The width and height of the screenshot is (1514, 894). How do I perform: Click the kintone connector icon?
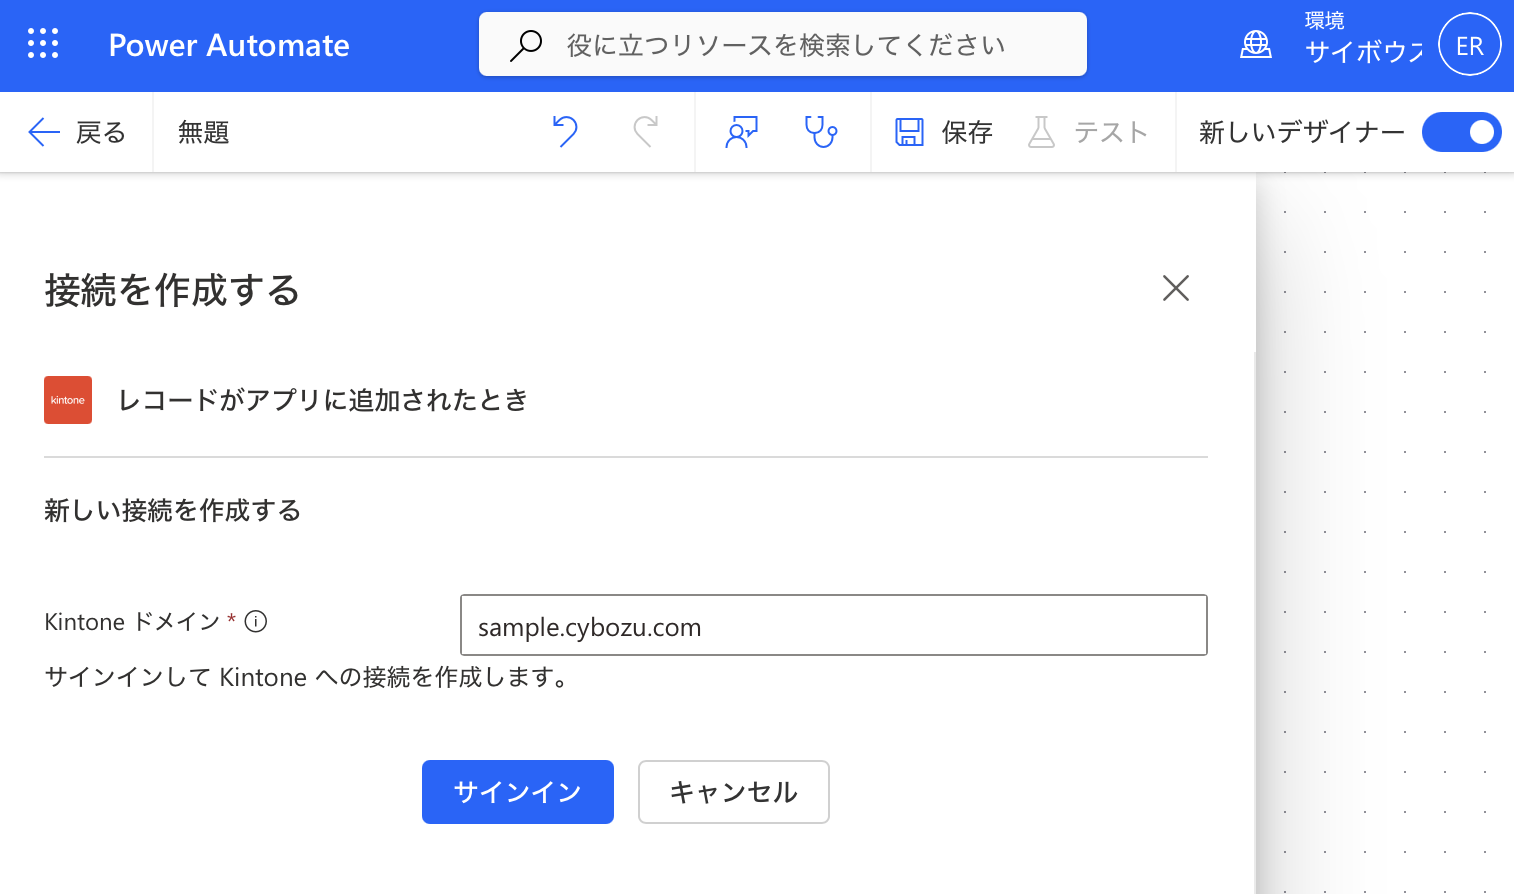[x=68, y=400]
